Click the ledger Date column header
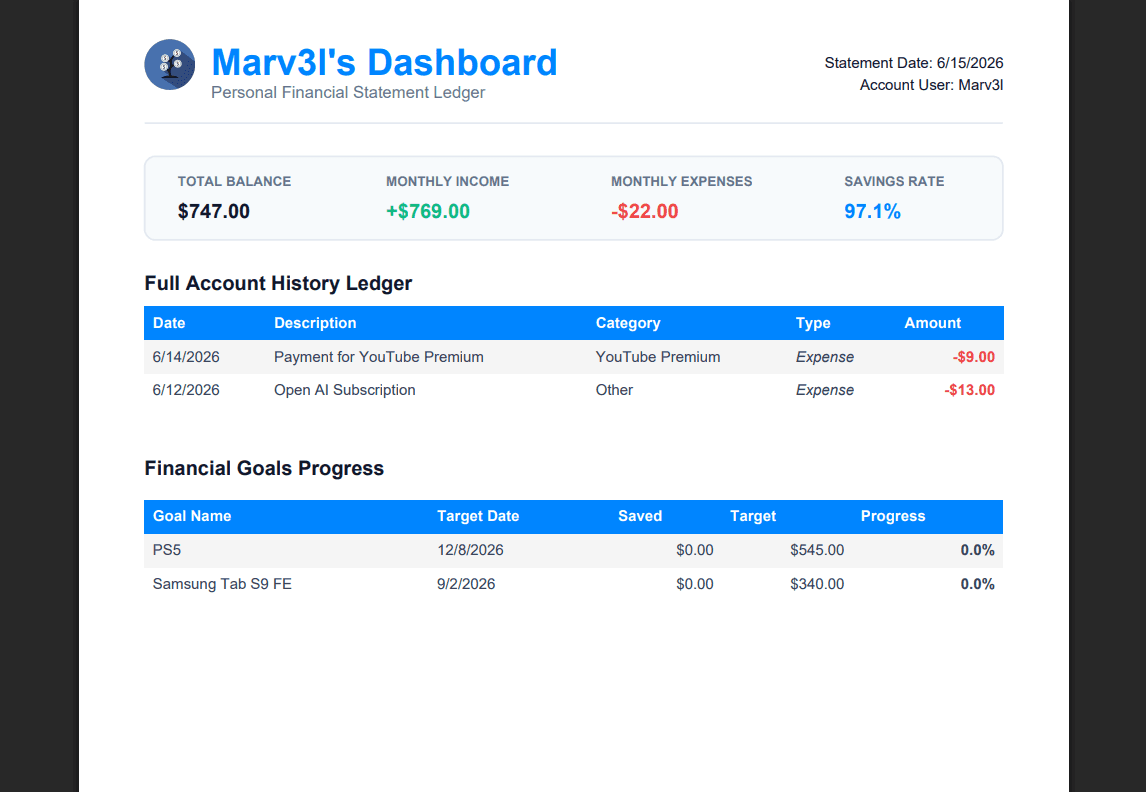 click(x=169, y=323)
